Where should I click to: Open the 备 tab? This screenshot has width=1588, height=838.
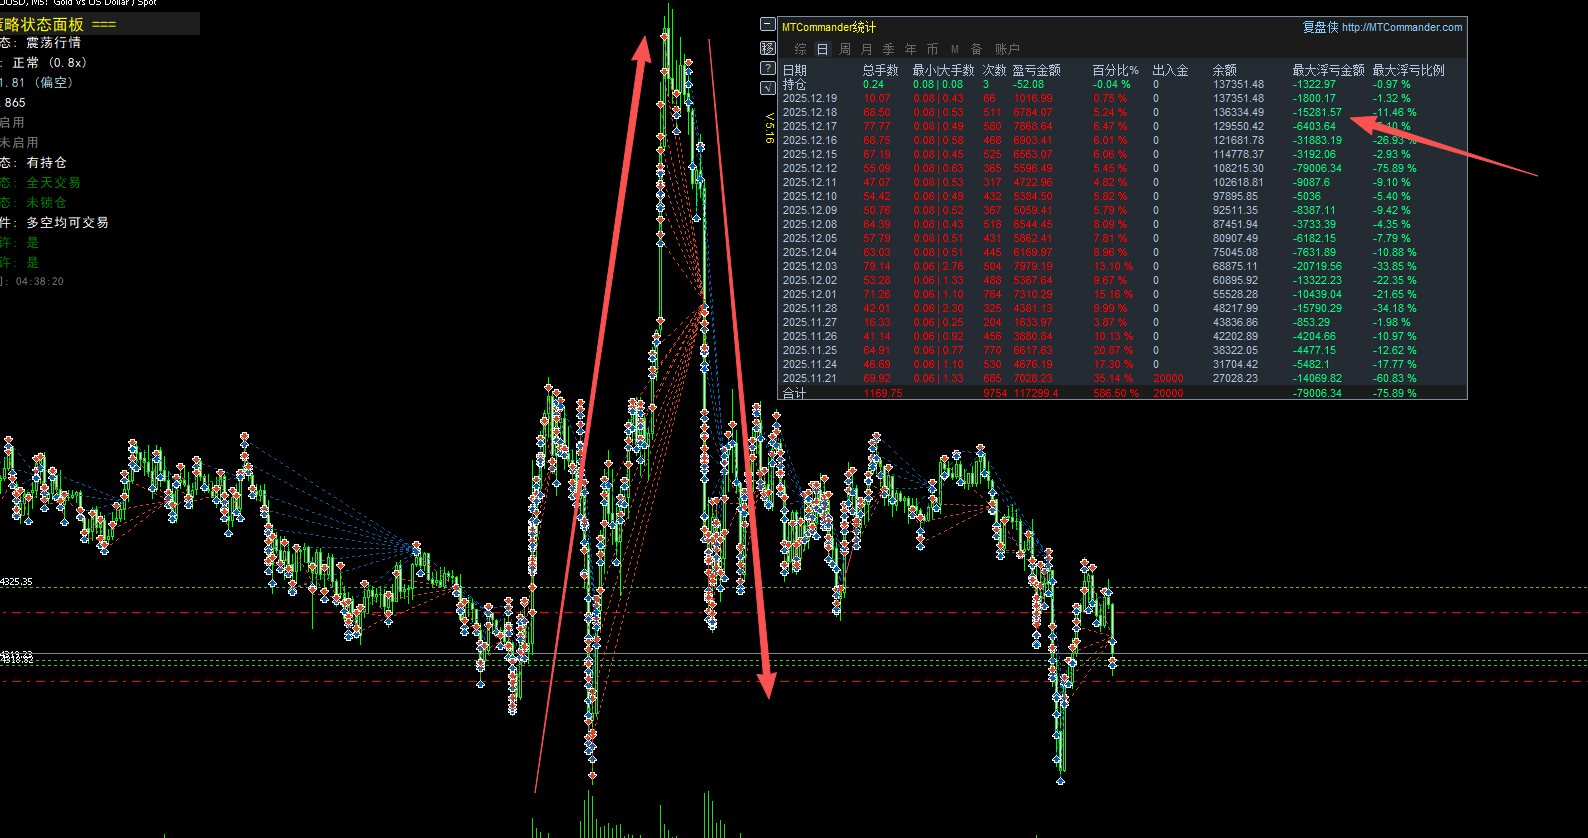[976, 49]
